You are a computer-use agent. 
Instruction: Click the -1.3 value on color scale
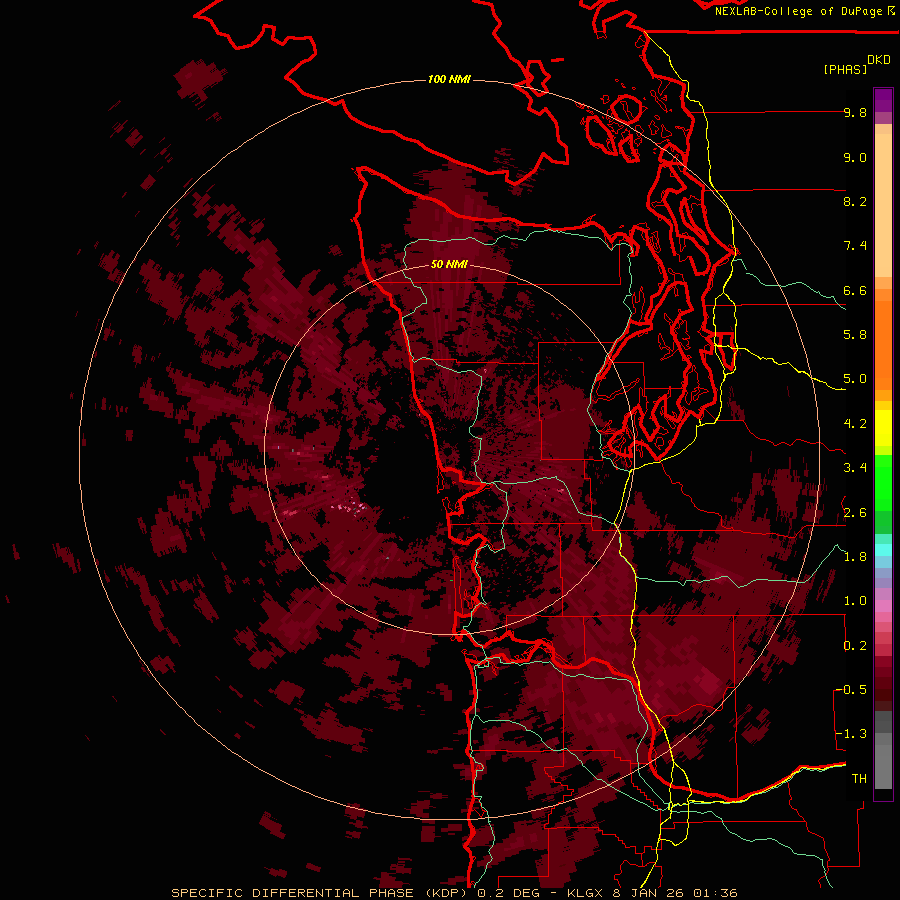851,734
